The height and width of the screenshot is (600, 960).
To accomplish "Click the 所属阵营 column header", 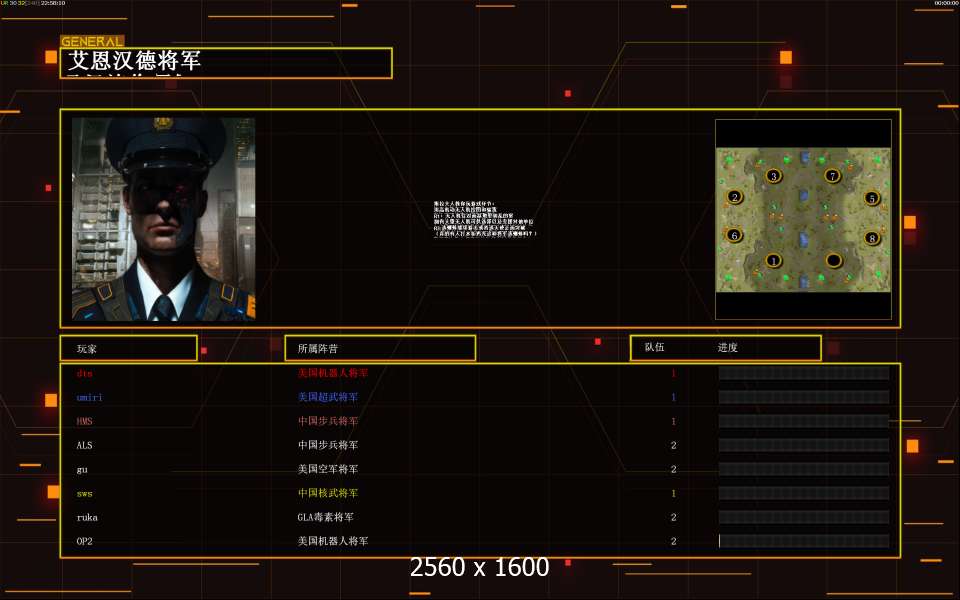I will click(317, 348).
